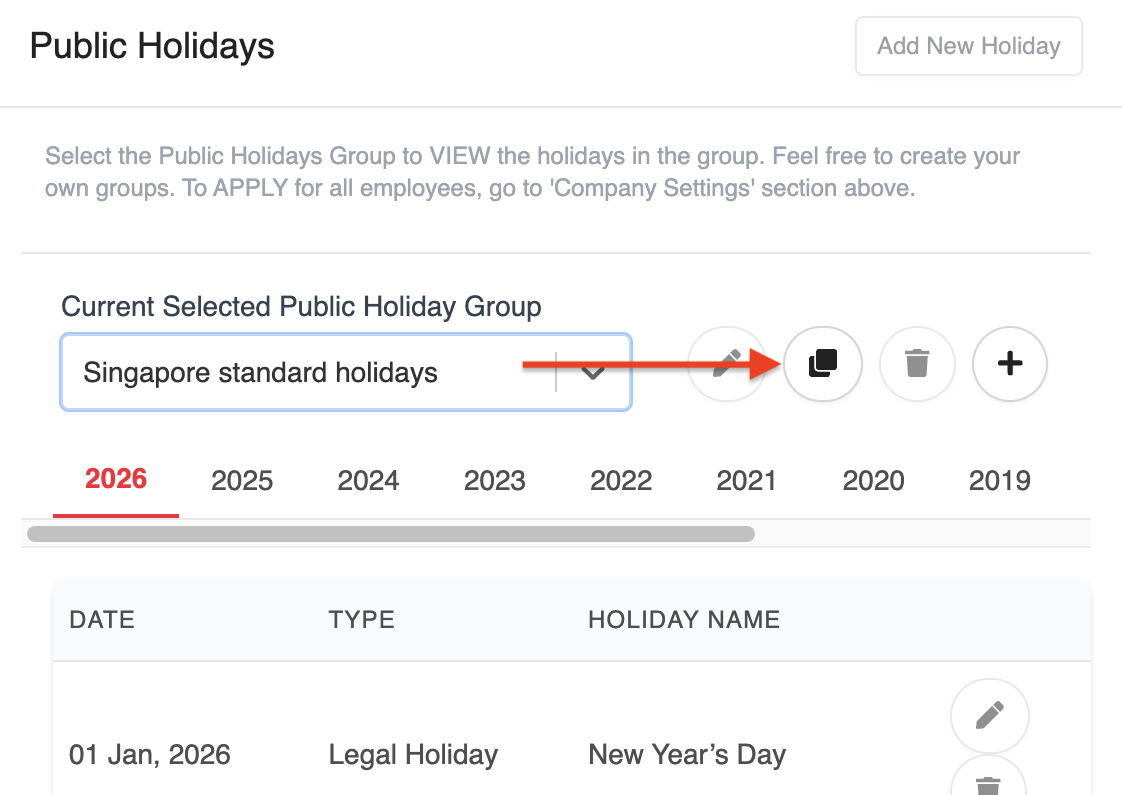Image resolution: width=1122 pixels, height=795 pixels.
Task: Go to the 2021 year tab
Action: (x=747, y=481)
